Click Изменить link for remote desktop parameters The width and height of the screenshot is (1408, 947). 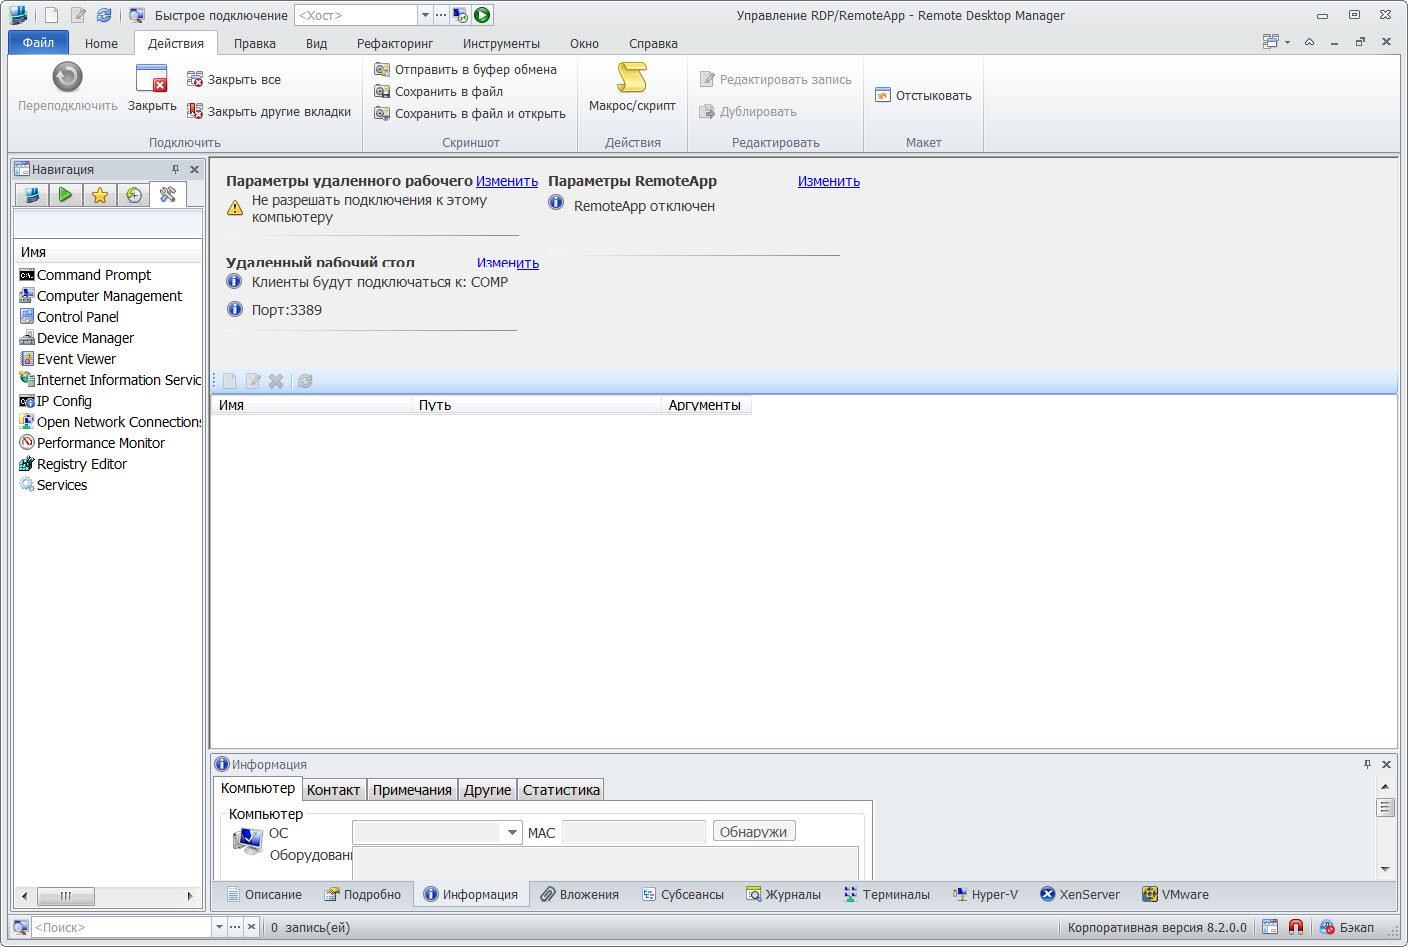(x=507, y=181)
